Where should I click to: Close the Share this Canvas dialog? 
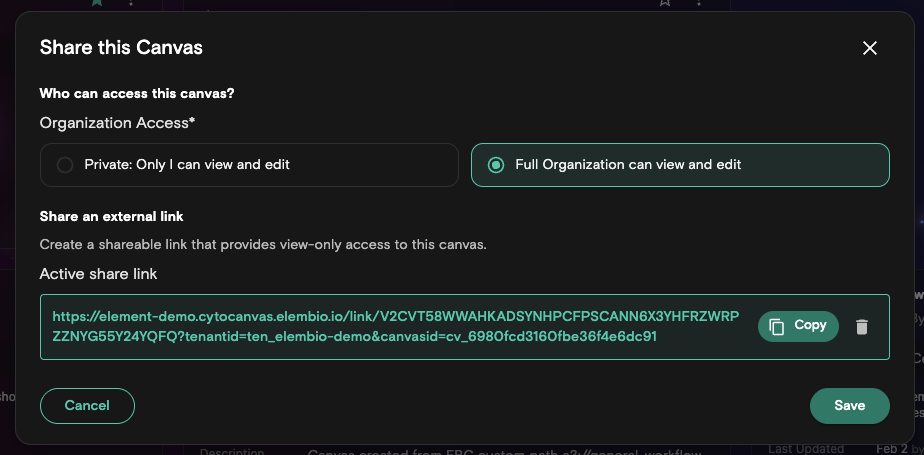point(870,48)
